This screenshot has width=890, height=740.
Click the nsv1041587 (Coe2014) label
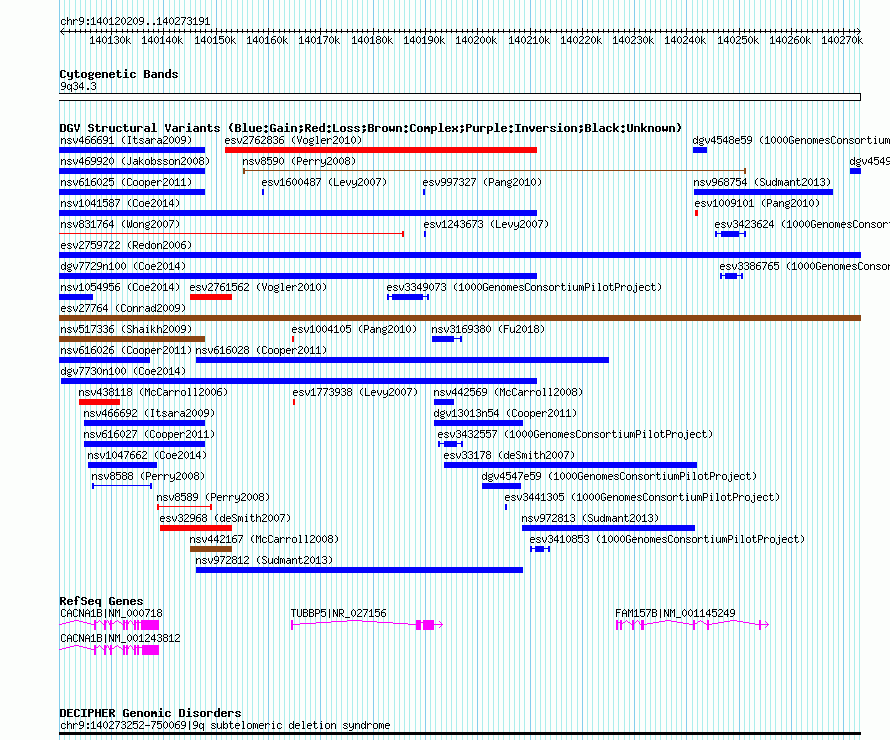pyautogui.click(x=120, y=203)
